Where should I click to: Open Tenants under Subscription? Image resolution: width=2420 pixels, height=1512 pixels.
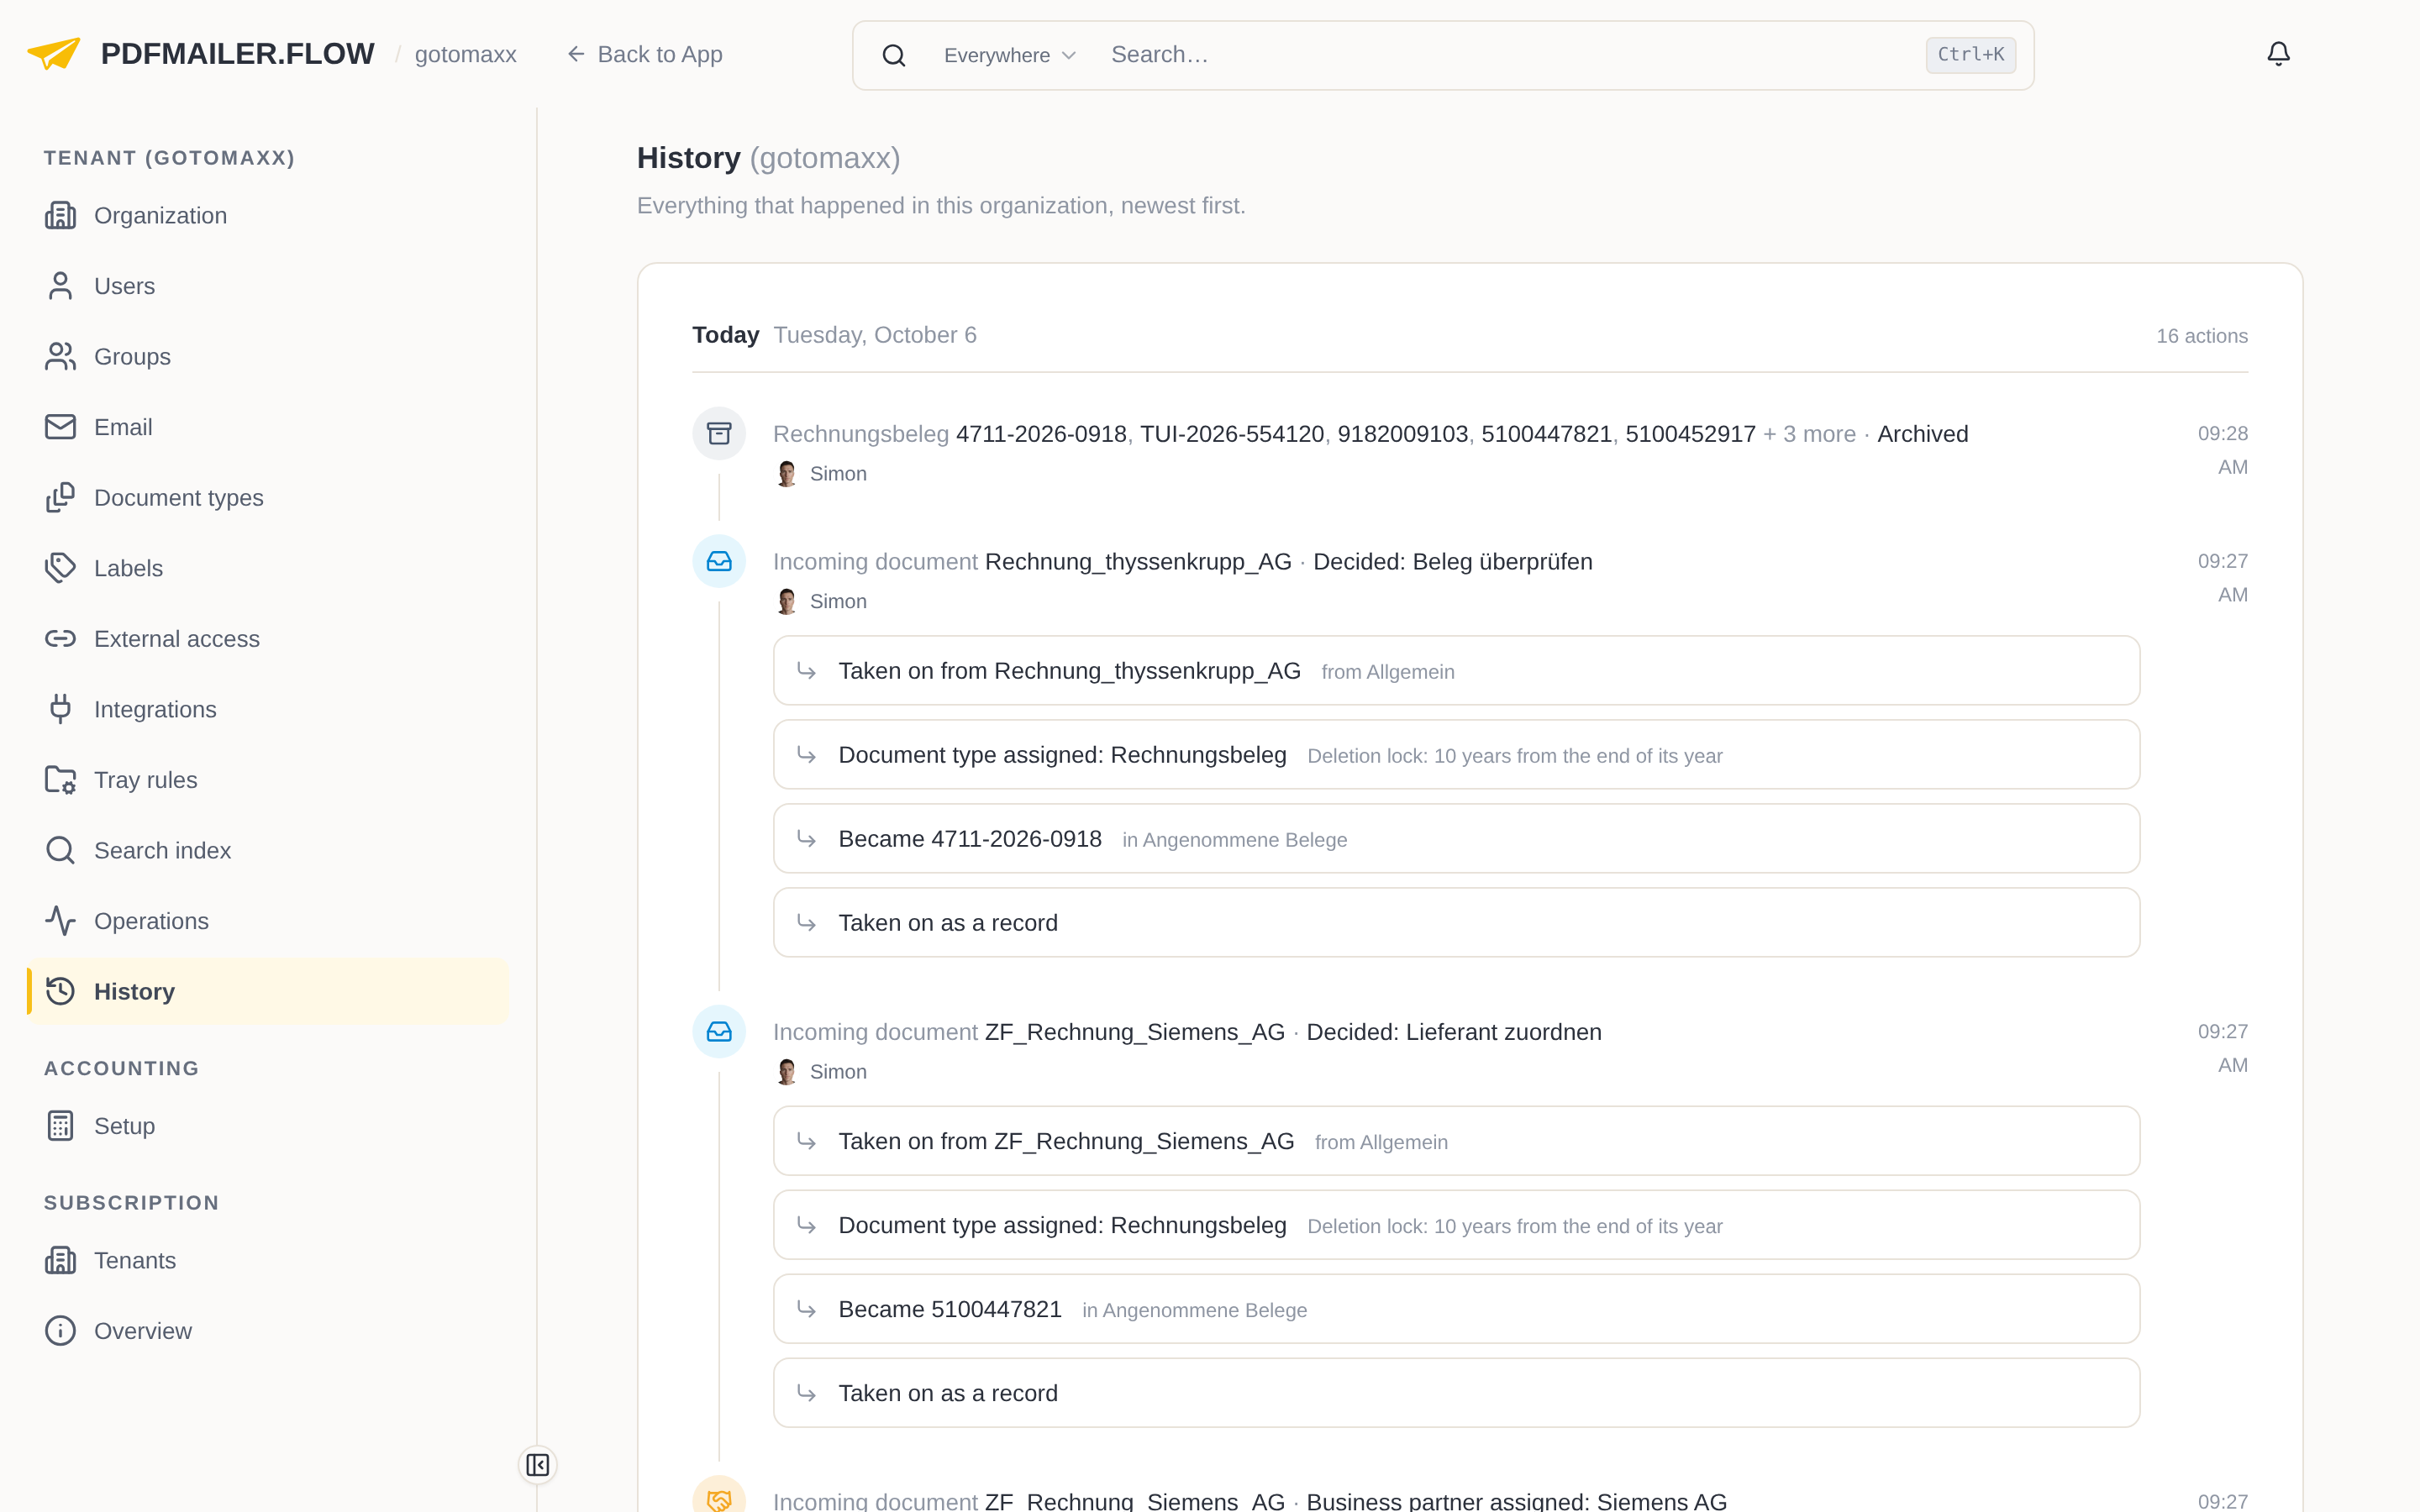pos(267,1260)
